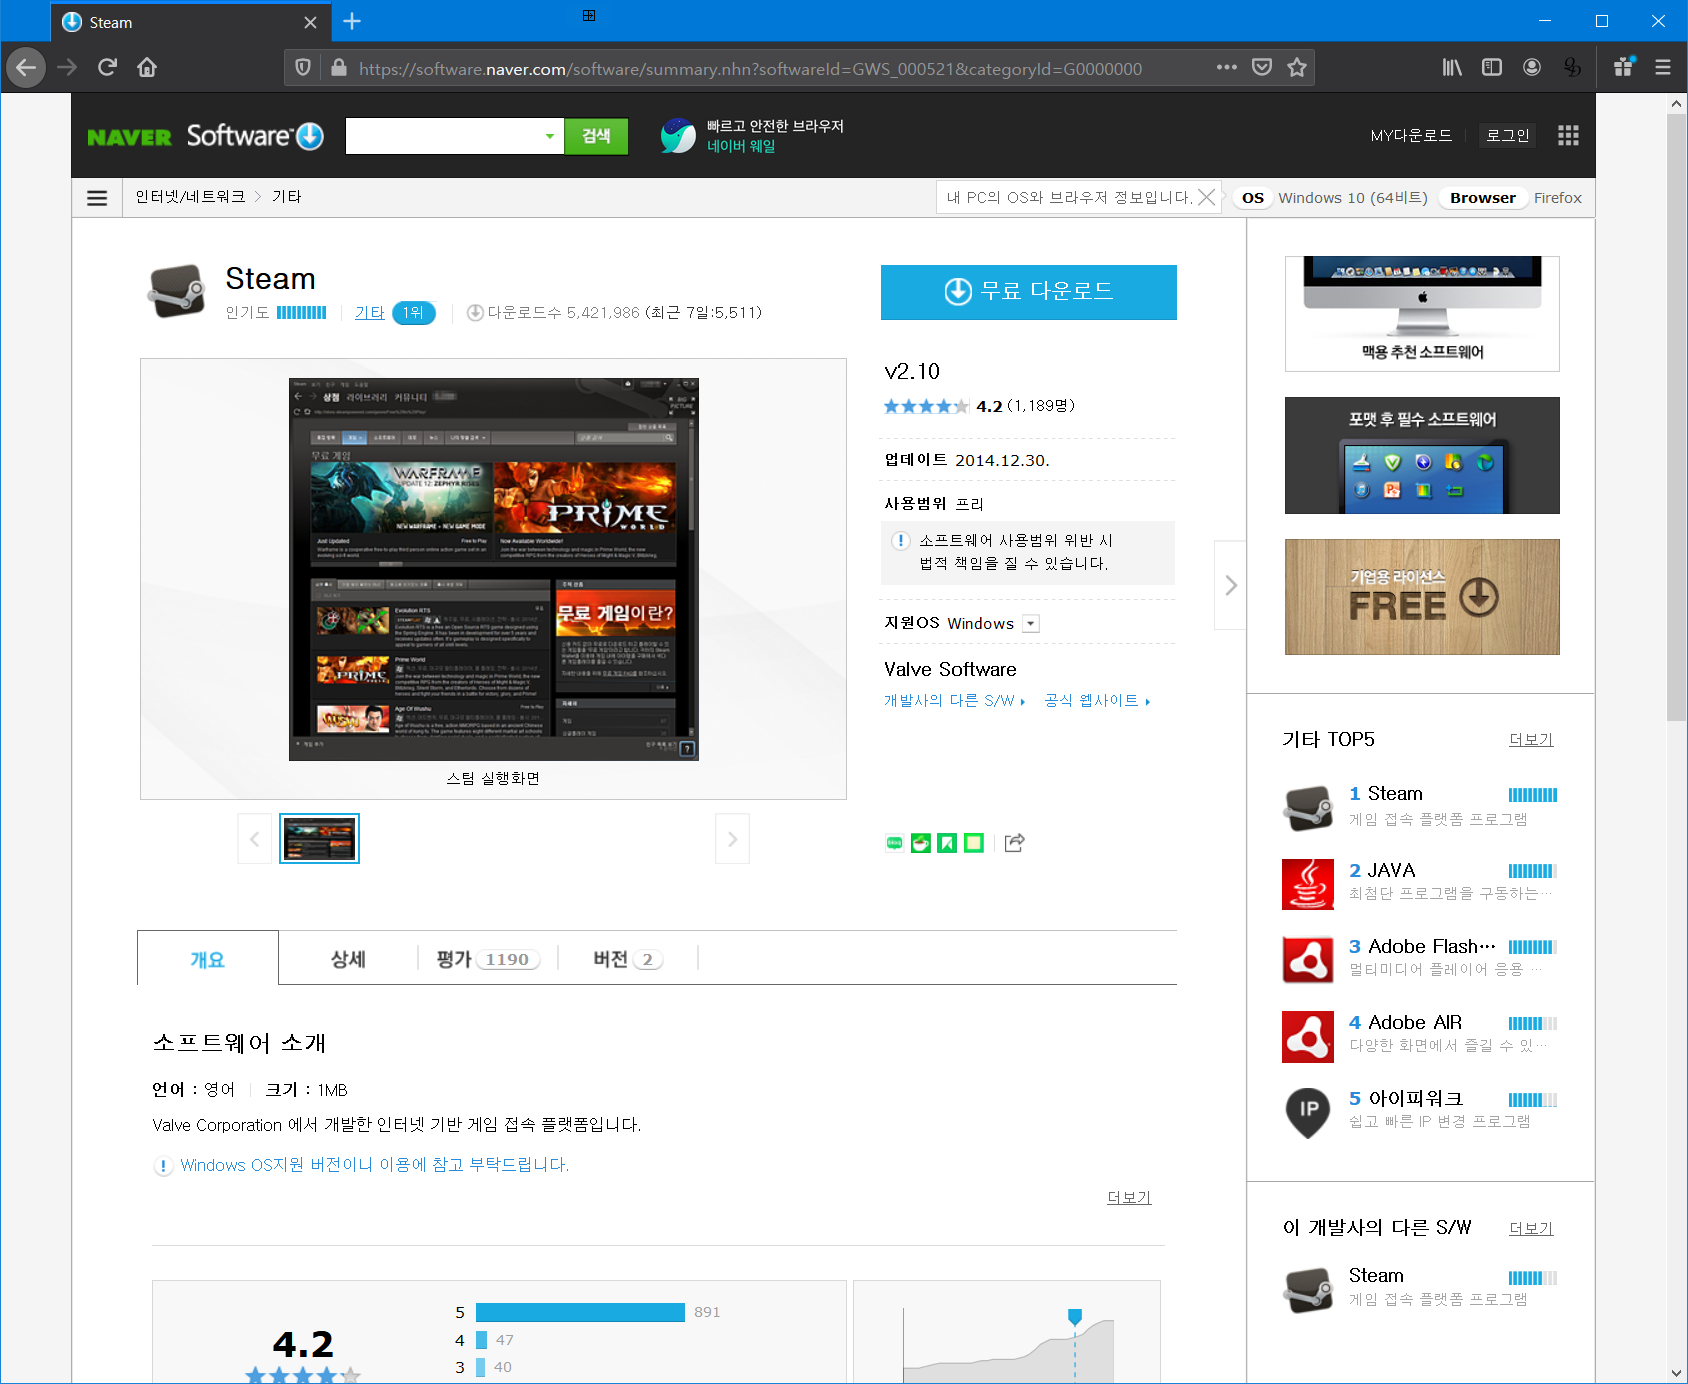
Task: Open the Firefox home page icon
Action: [147, 67]
